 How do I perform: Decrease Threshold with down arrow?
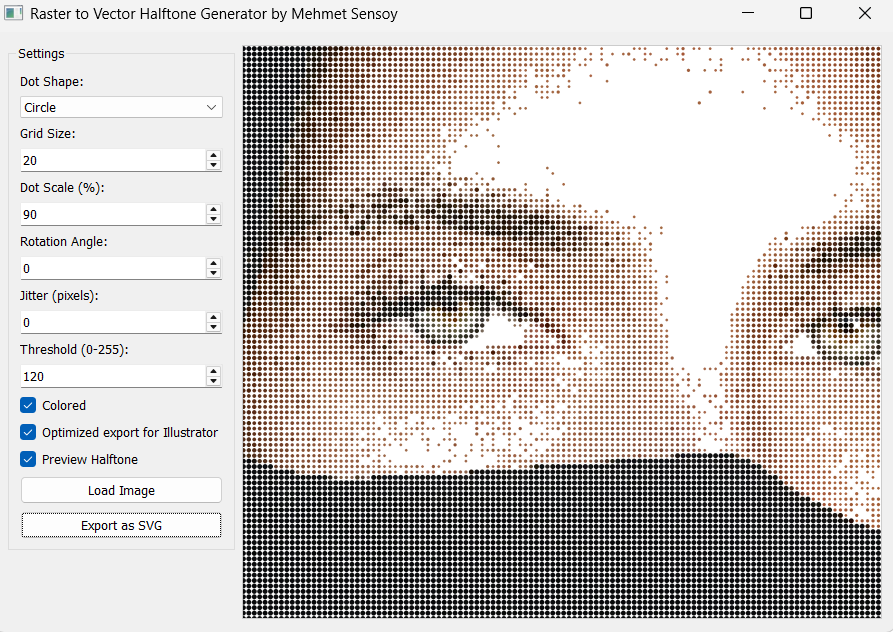coord(214,381)
